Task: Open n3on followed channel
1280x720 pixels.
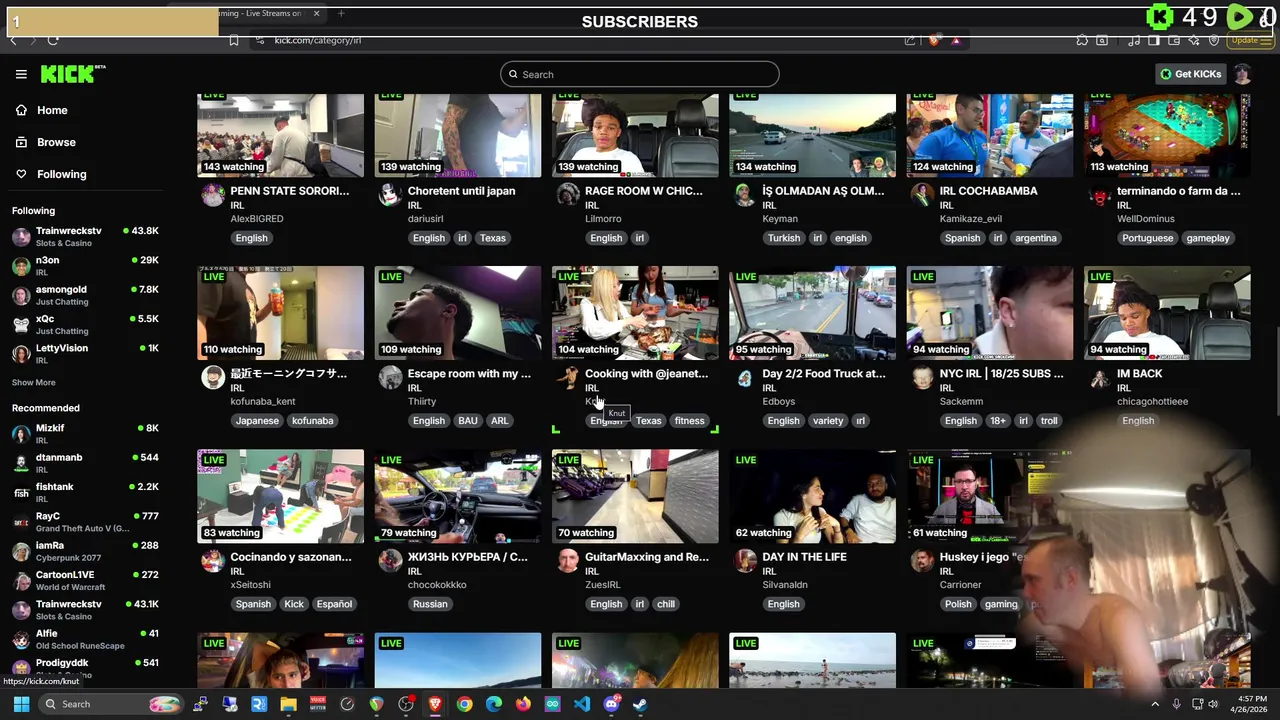Action: (85, 265)
